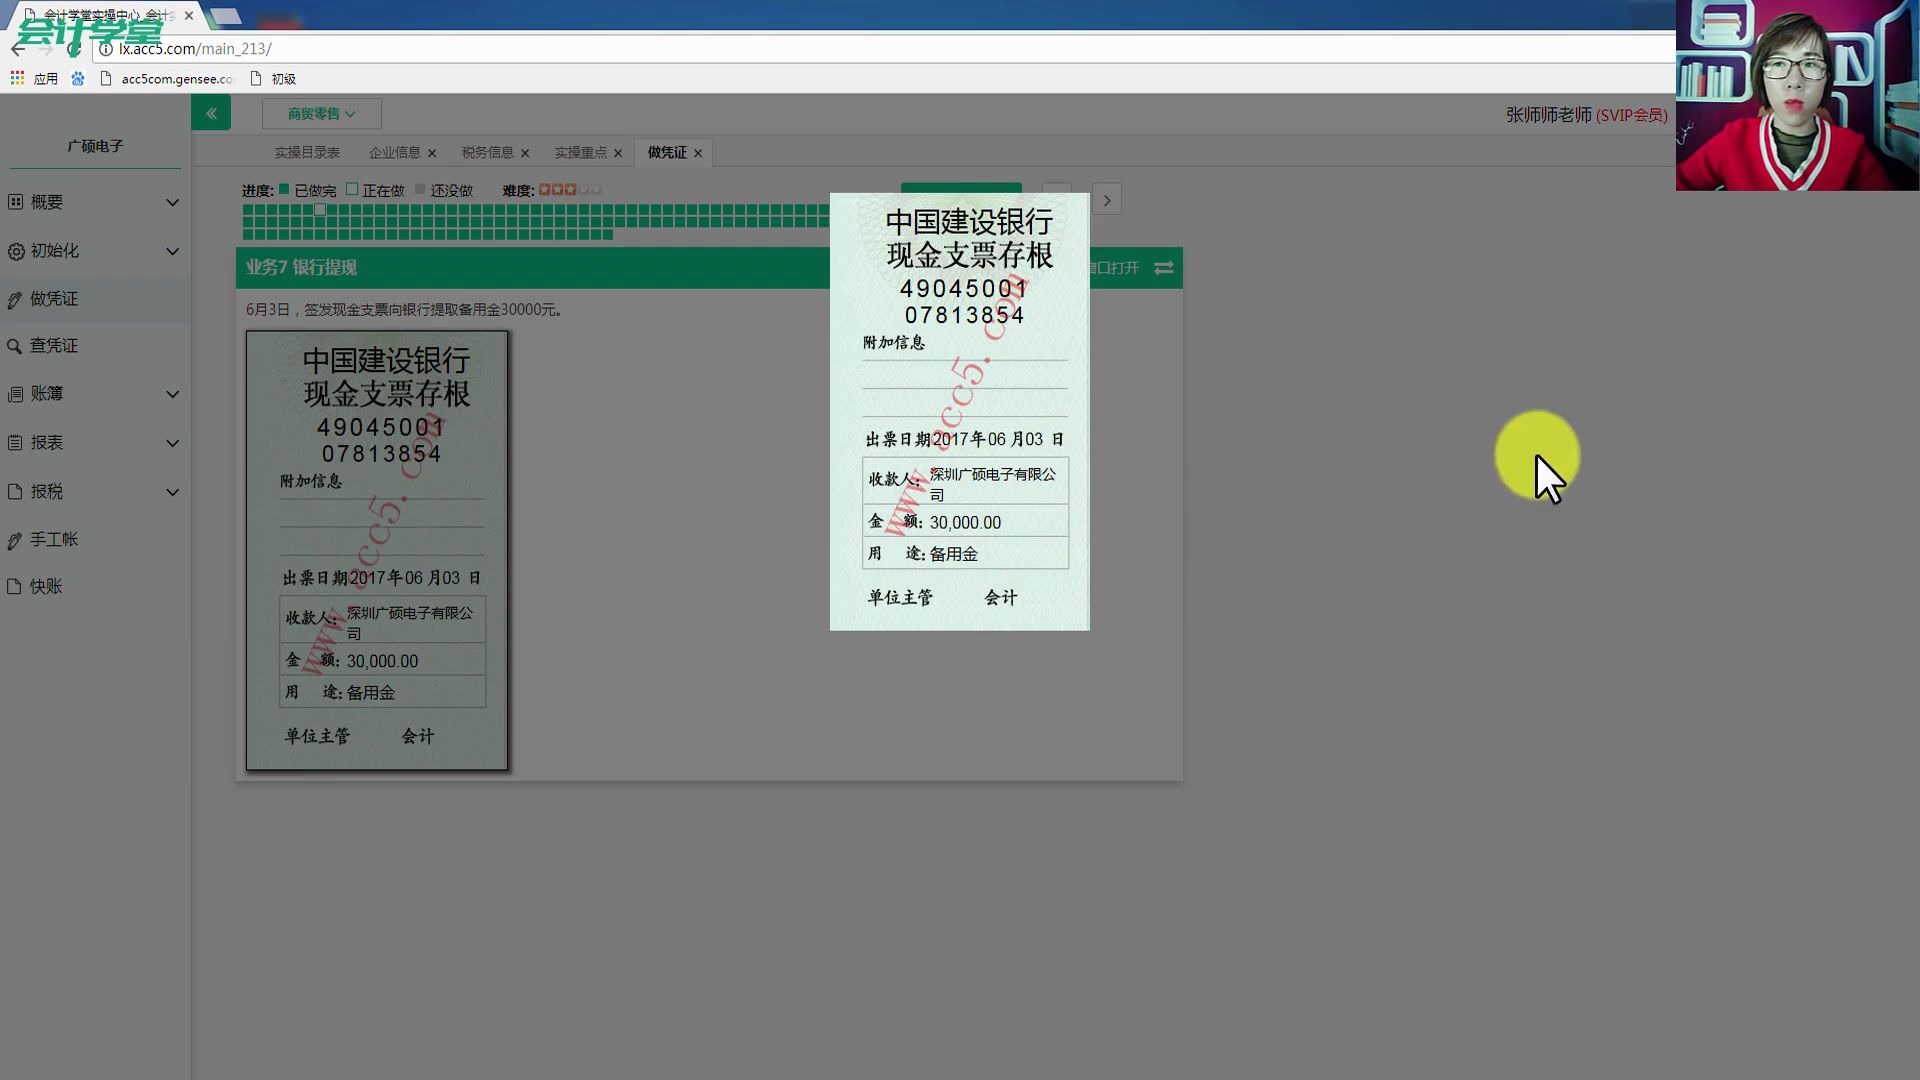Click next task arrow button
The height and width of the screenshot is (1080, 1920).
pos(1106,200)
